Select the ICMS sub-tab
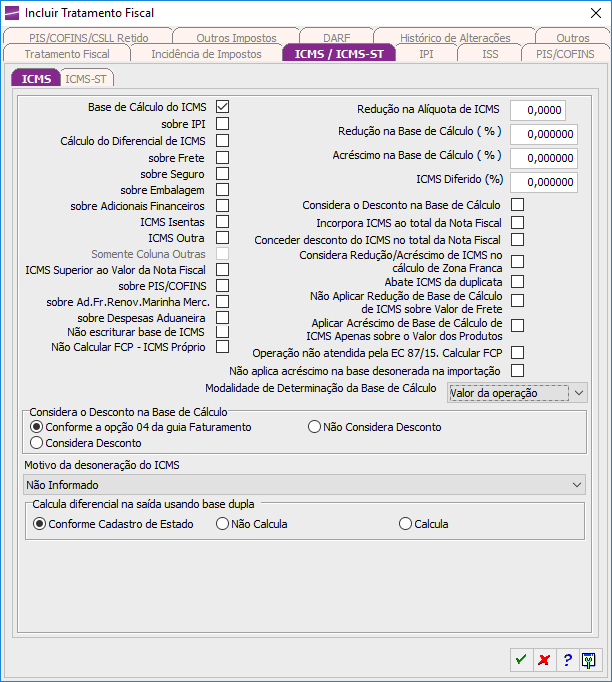Image resolution: width=612 pixels, height=682 pixels. (x=36, y=79)
